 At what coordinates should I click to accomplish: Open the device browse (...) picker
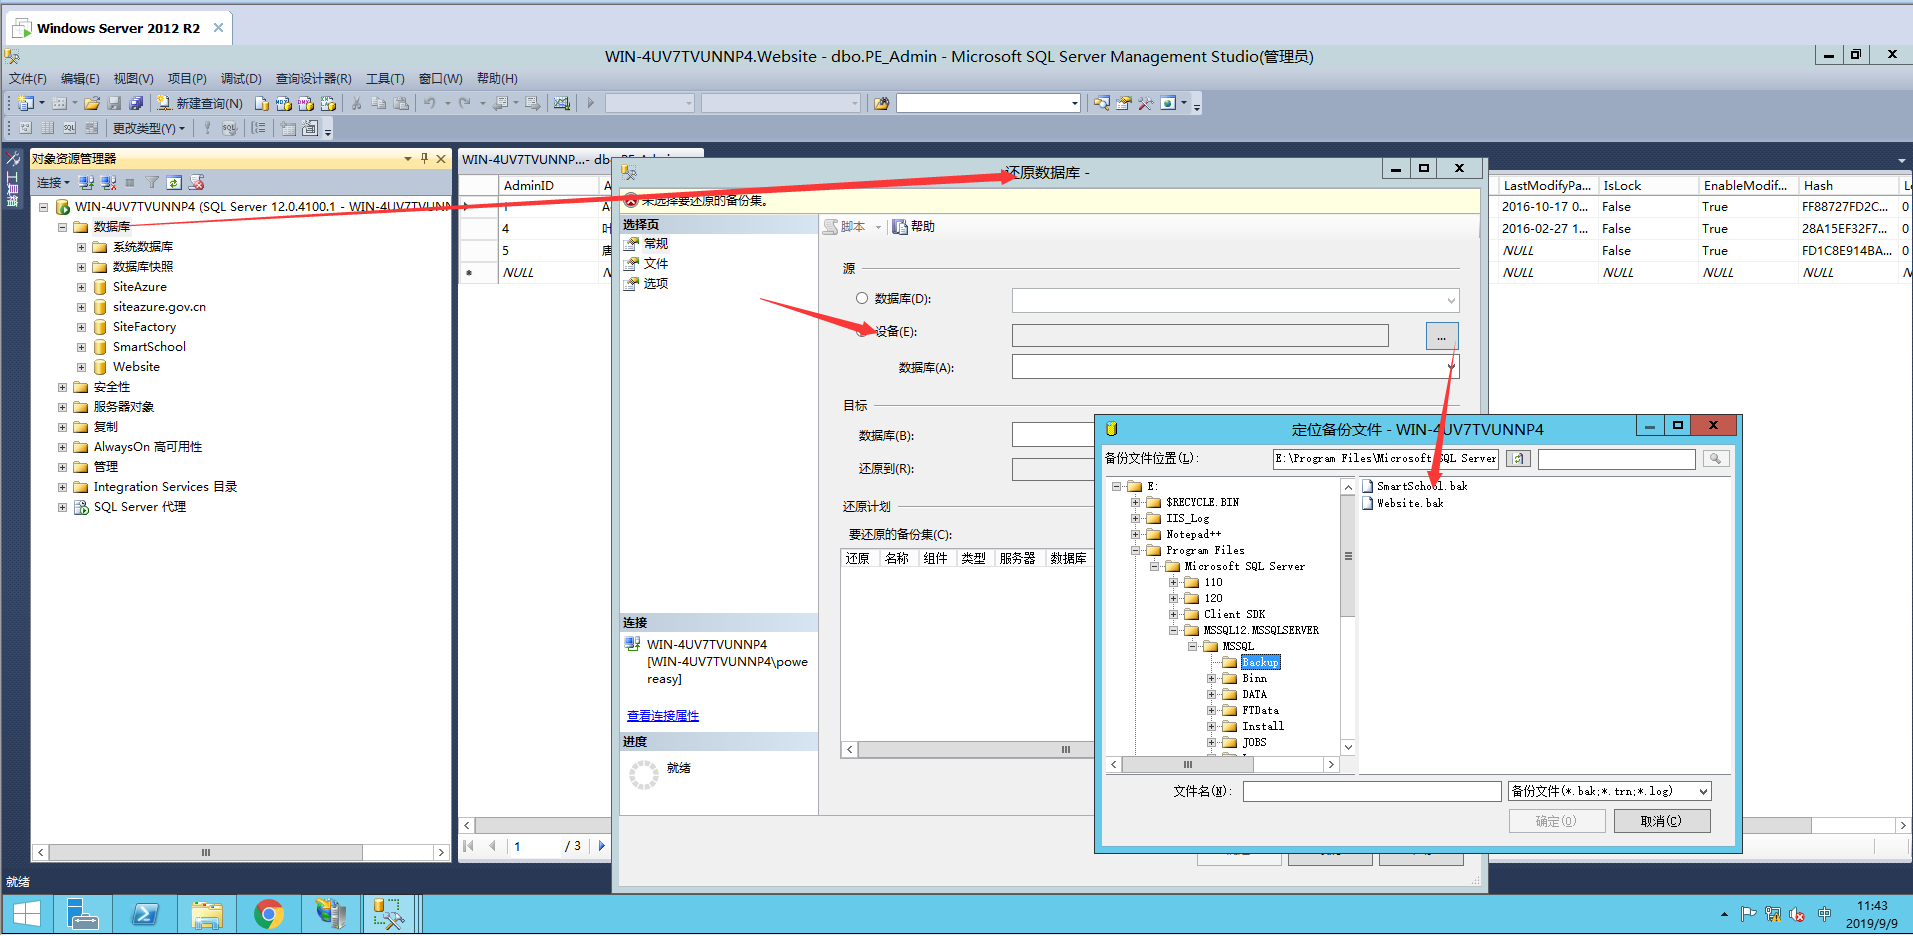[x=1441, y=335]
